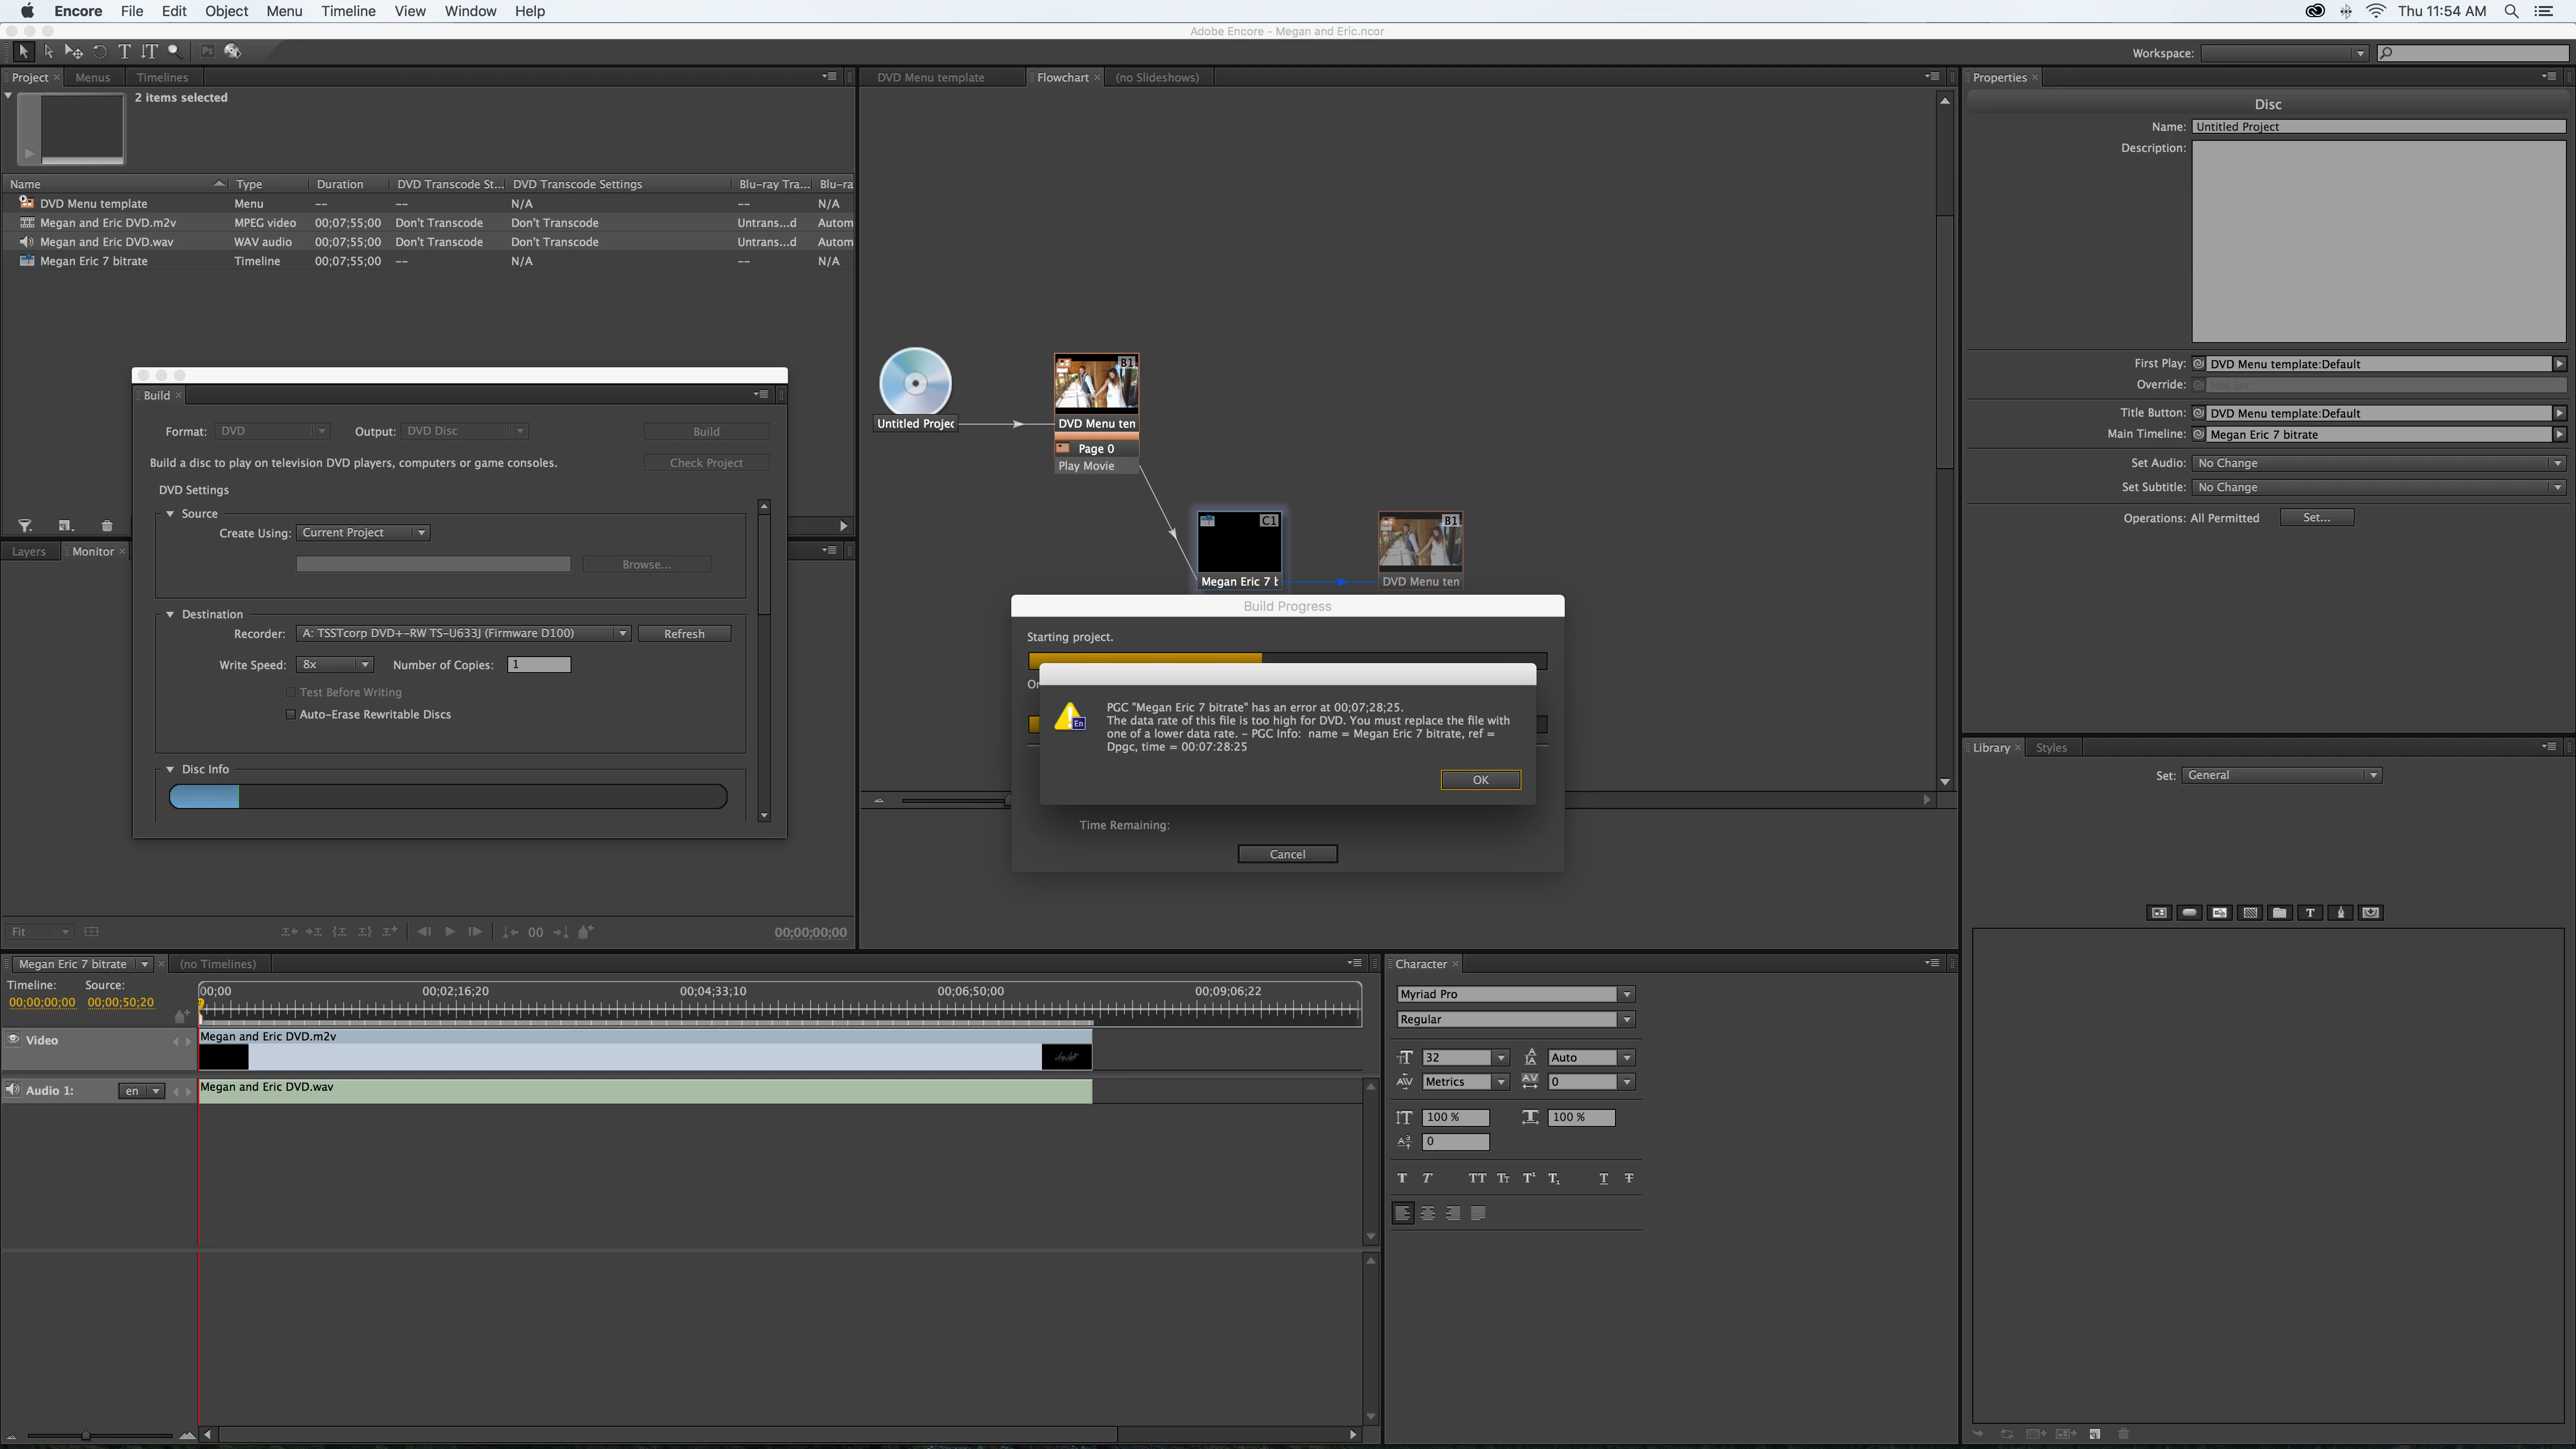The image size is (2576, 1449).
Task: Click the Number of Copies field
Action: click(x=538, y=664)
